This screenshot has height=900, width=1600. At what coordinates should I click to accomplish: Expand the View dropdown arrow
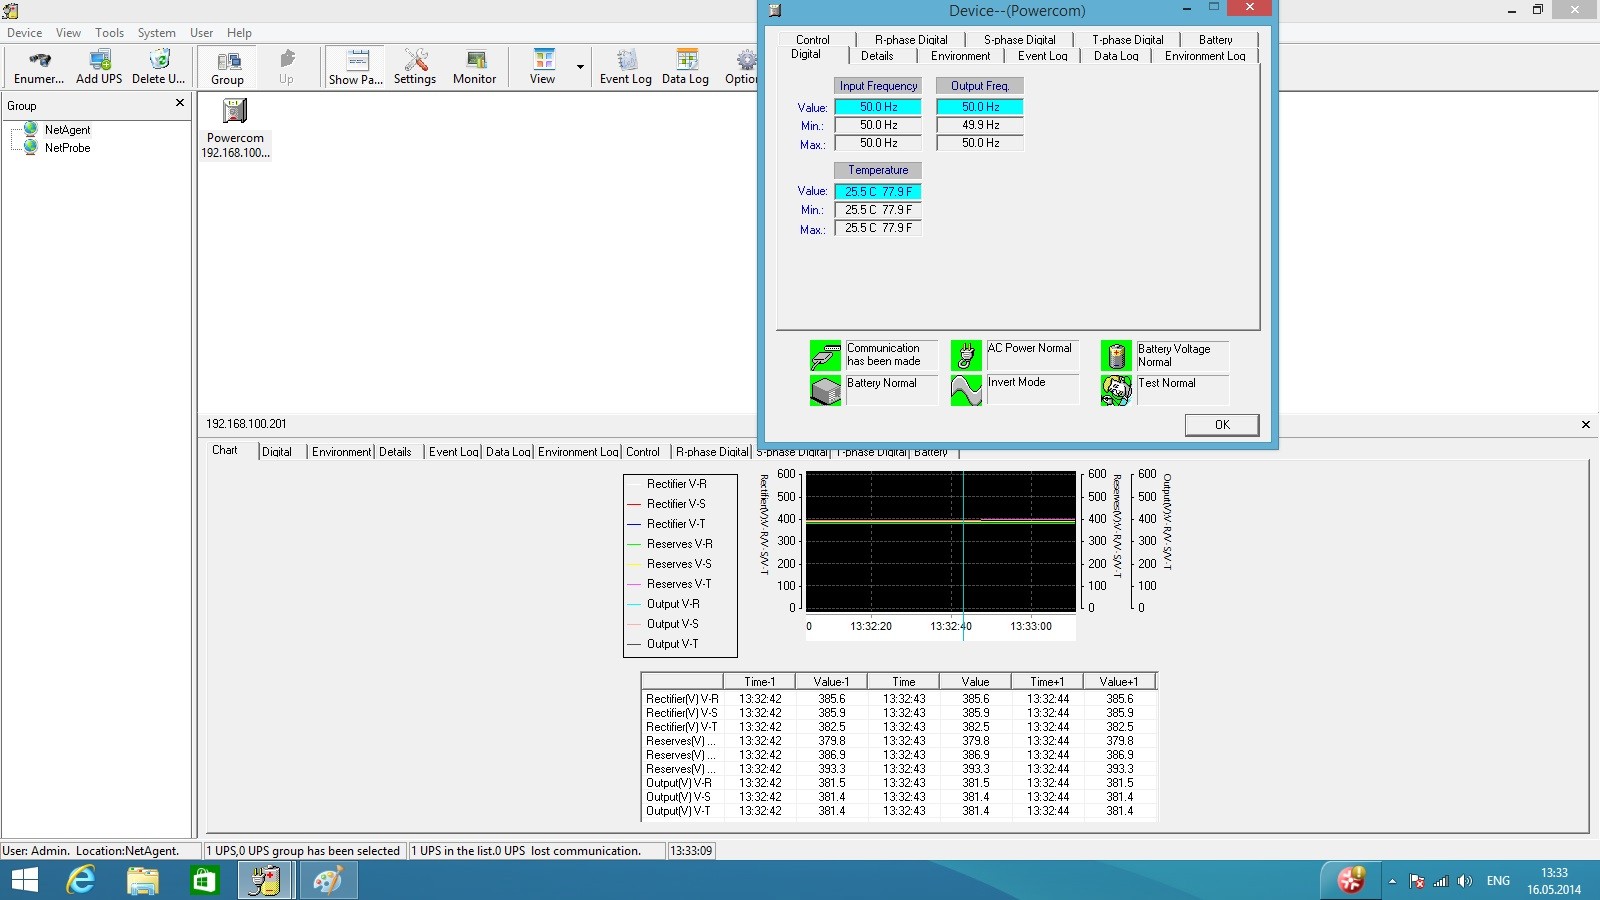(580, 67)
